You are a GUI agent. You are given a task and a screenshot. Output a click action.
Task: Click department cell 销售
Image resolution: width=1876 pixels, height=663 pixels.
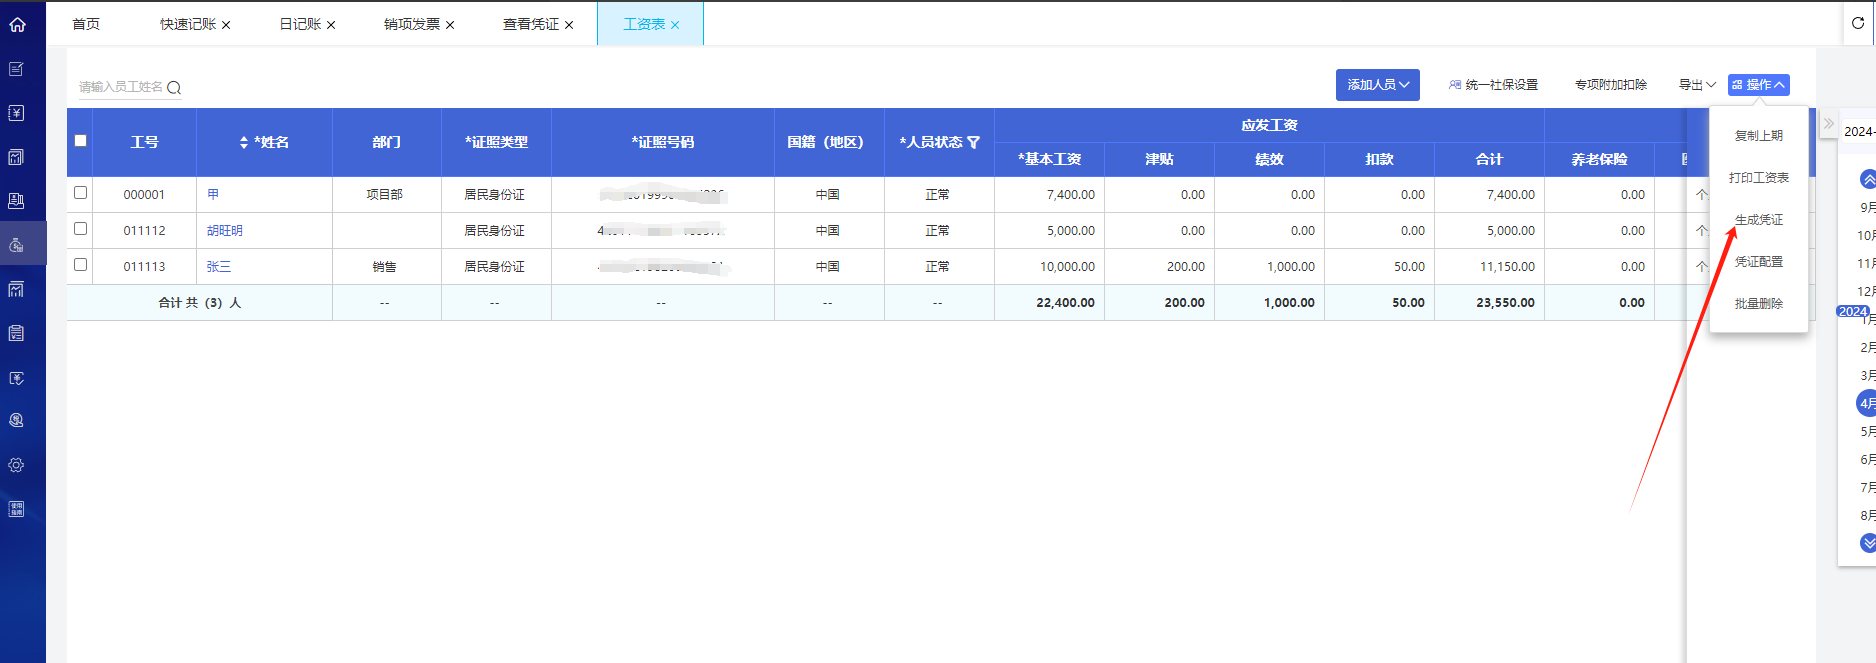pyautogui.click(x=385, y=267)
